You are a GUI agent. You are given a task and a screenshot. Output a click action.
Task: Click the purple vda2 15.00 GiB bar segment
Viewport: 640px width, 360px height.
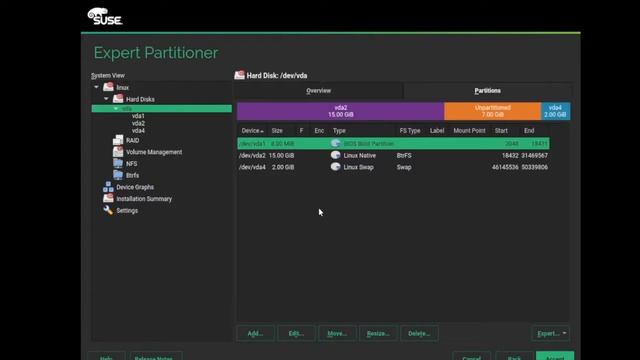point(340,111)
